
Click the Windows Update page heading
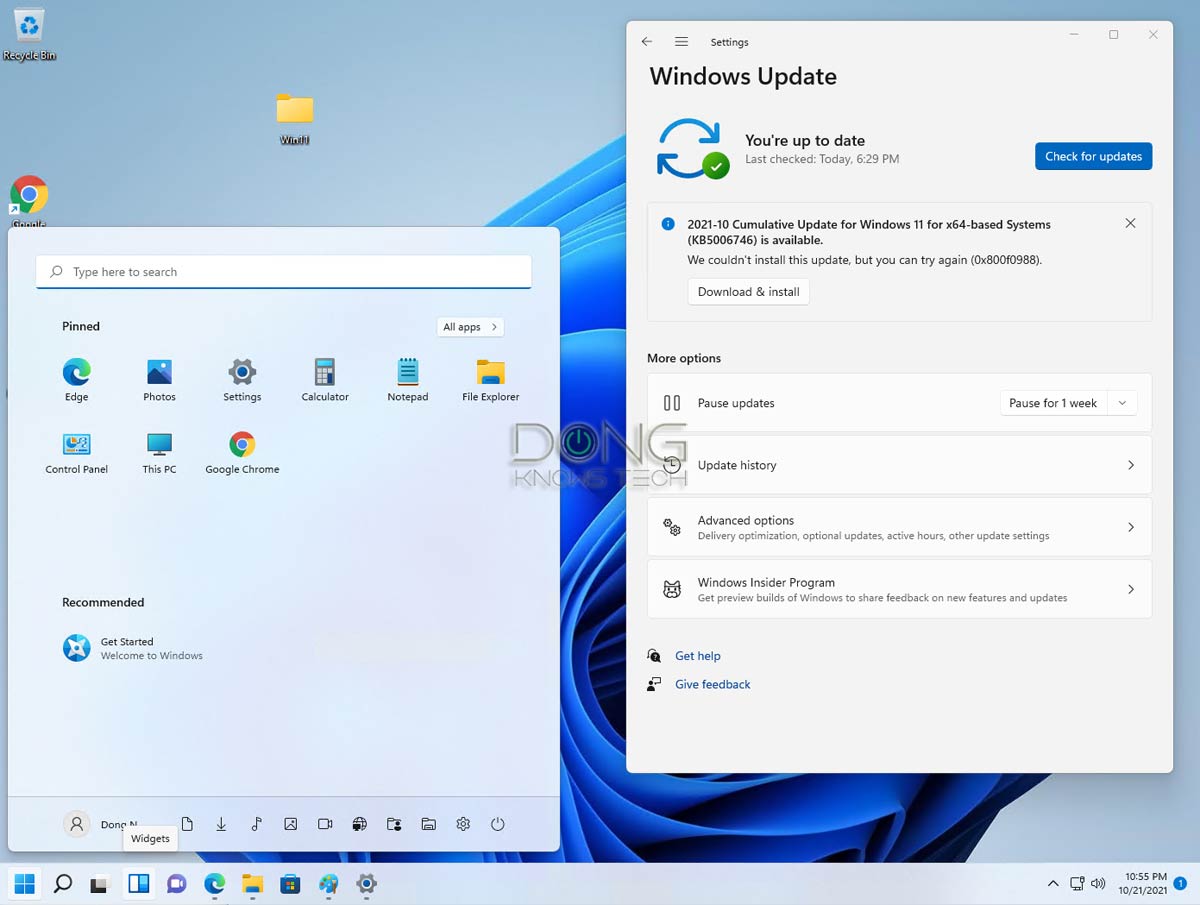743,77
